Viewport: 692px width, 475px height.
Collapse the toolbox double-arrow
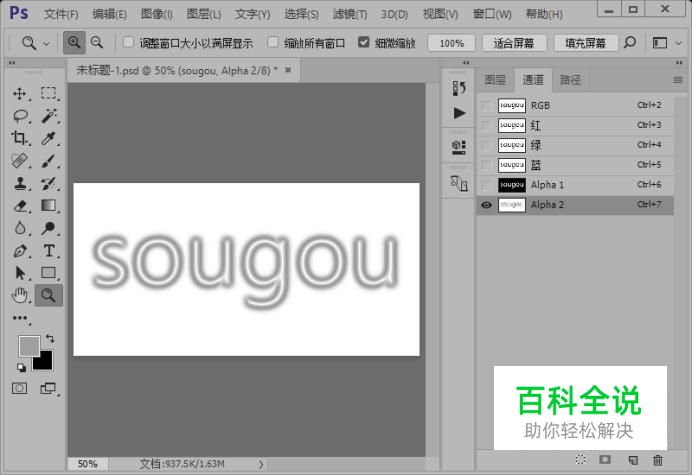12,63
